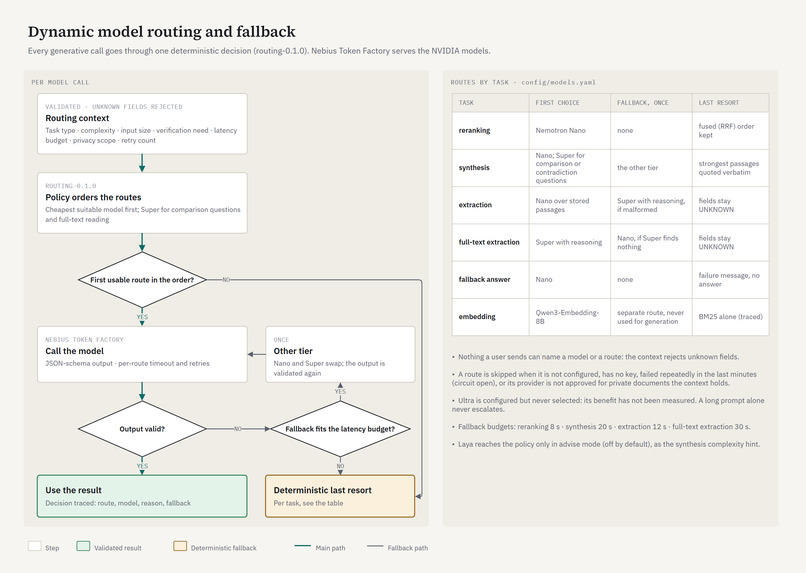Select the 'Routing context' step box
The width and height of the screenshot is (806, 573).
tap(142, 124)
